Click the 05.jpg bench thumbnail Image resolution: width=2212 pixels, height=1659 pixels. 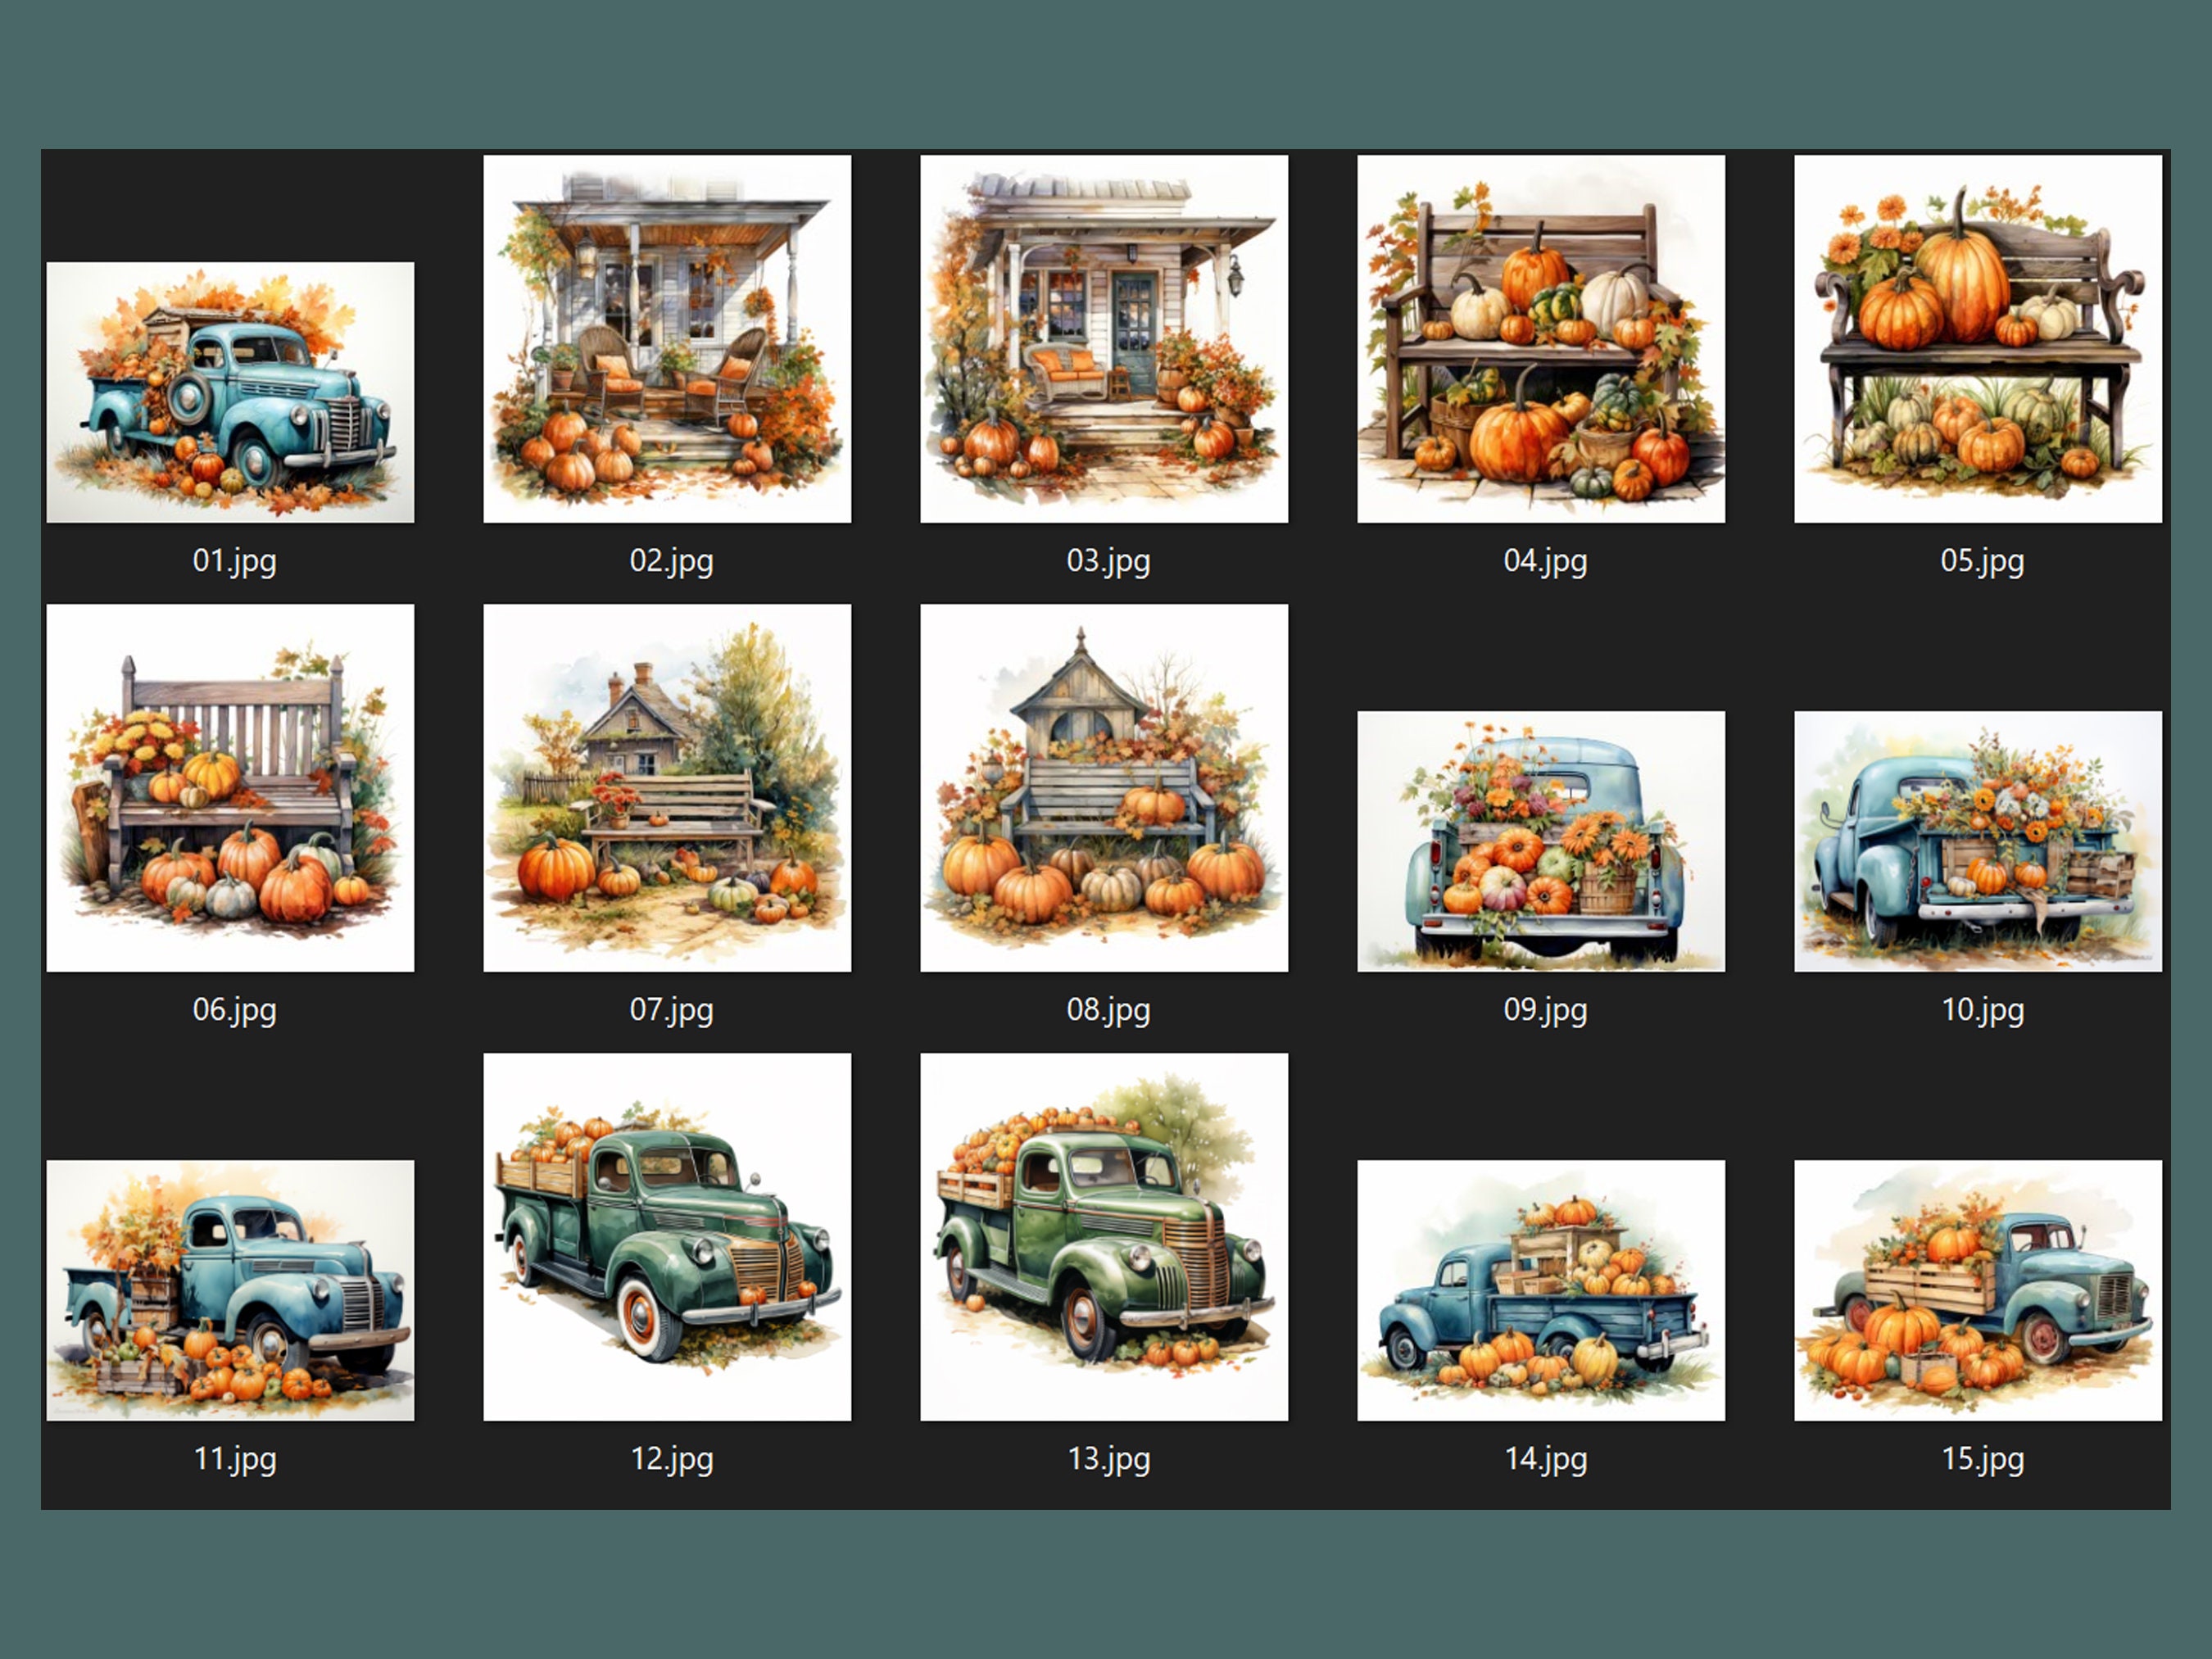coord(1978,338)
